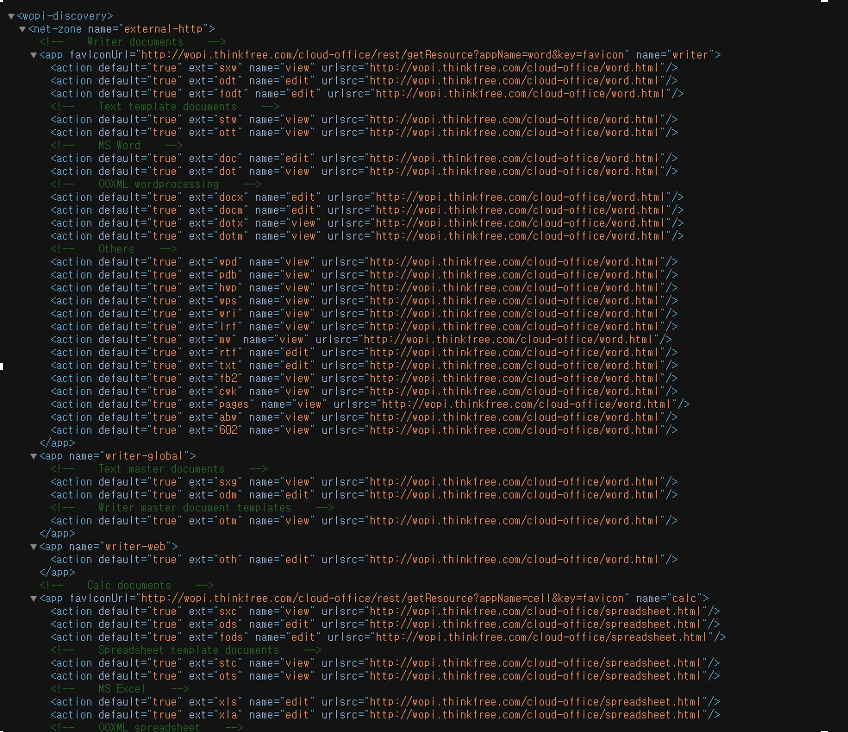Click the action row with ext="fb2"
848x732 pixels.
coord(364,380)
